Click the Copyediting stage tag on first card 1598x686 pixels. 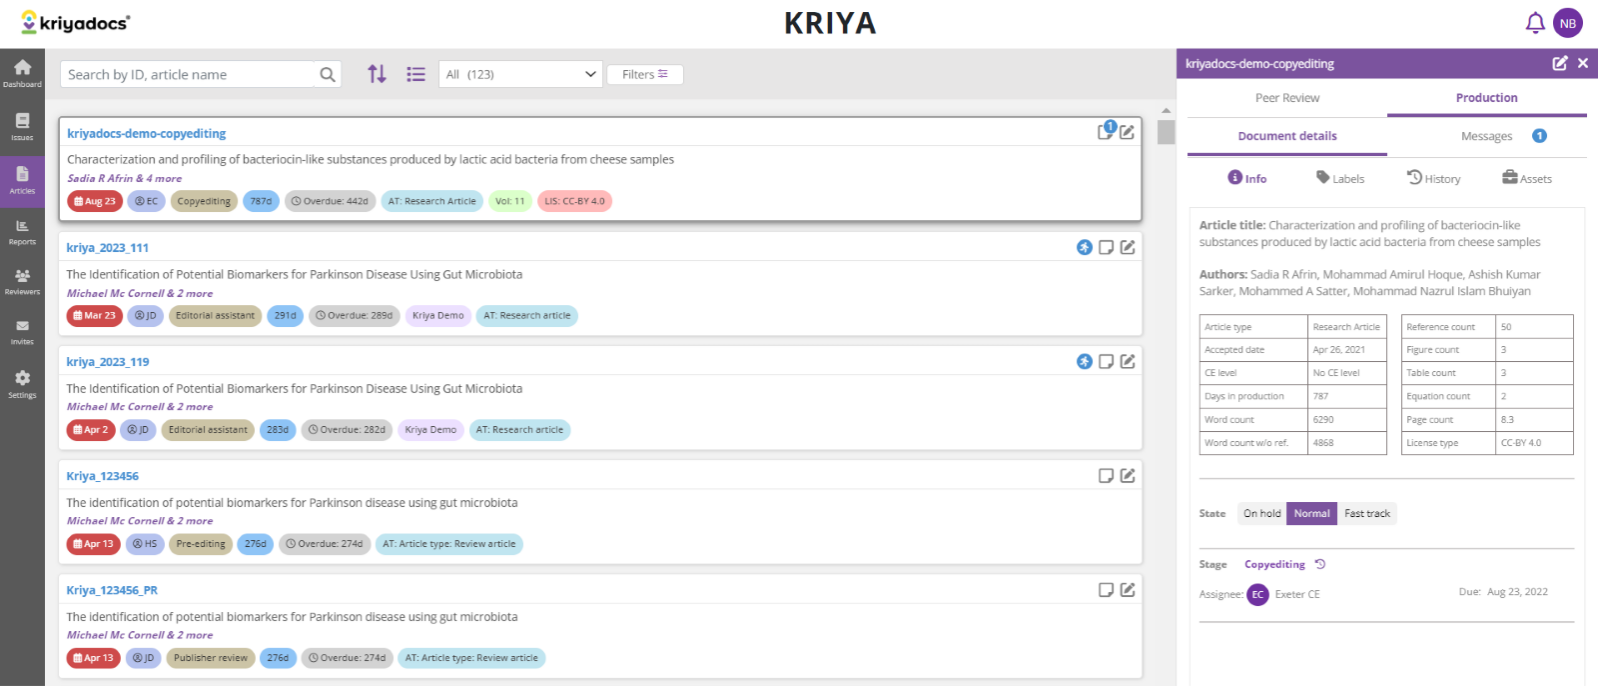click(x=204, y=201)
